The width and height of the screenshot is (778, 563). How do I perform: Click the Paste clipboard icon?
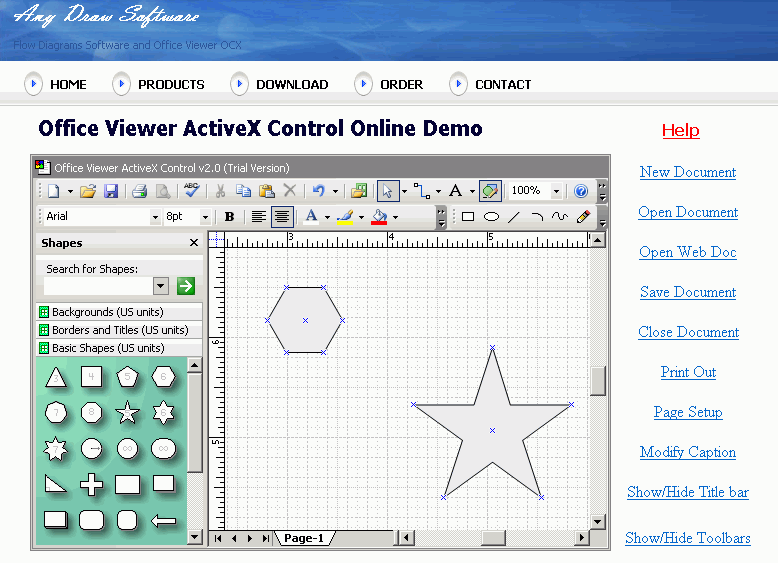267,191
